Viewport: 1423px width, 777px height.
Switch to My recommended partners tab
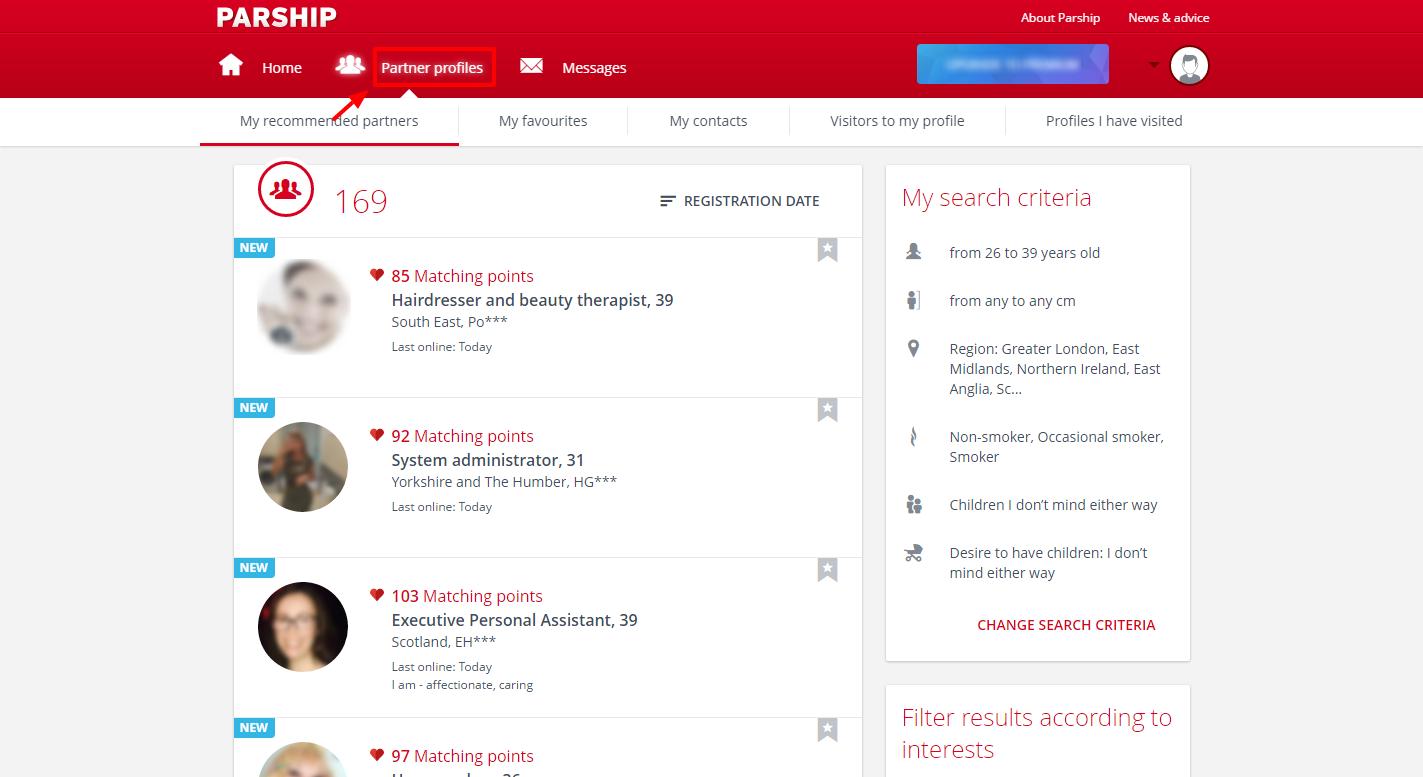(329, 121)
